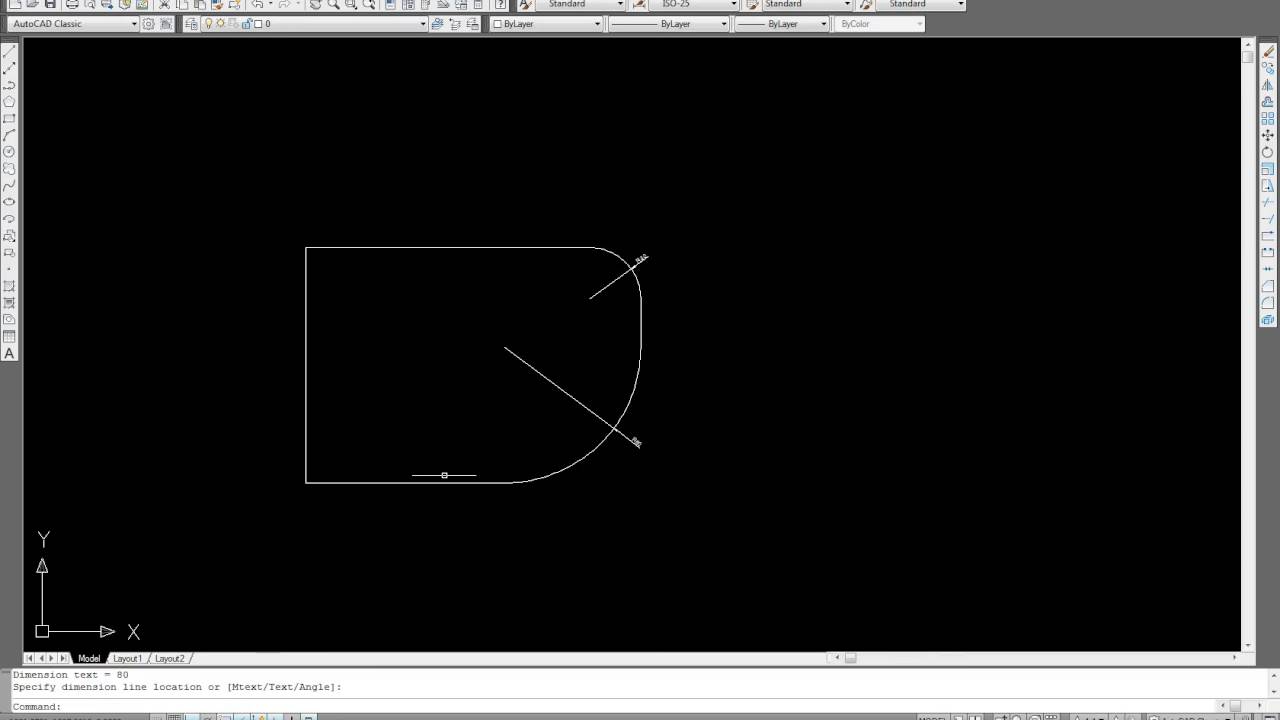This screenshot has width=1280, height=720.
Task: Click the vertical scrollbar up arrow
Action: 1248,44
